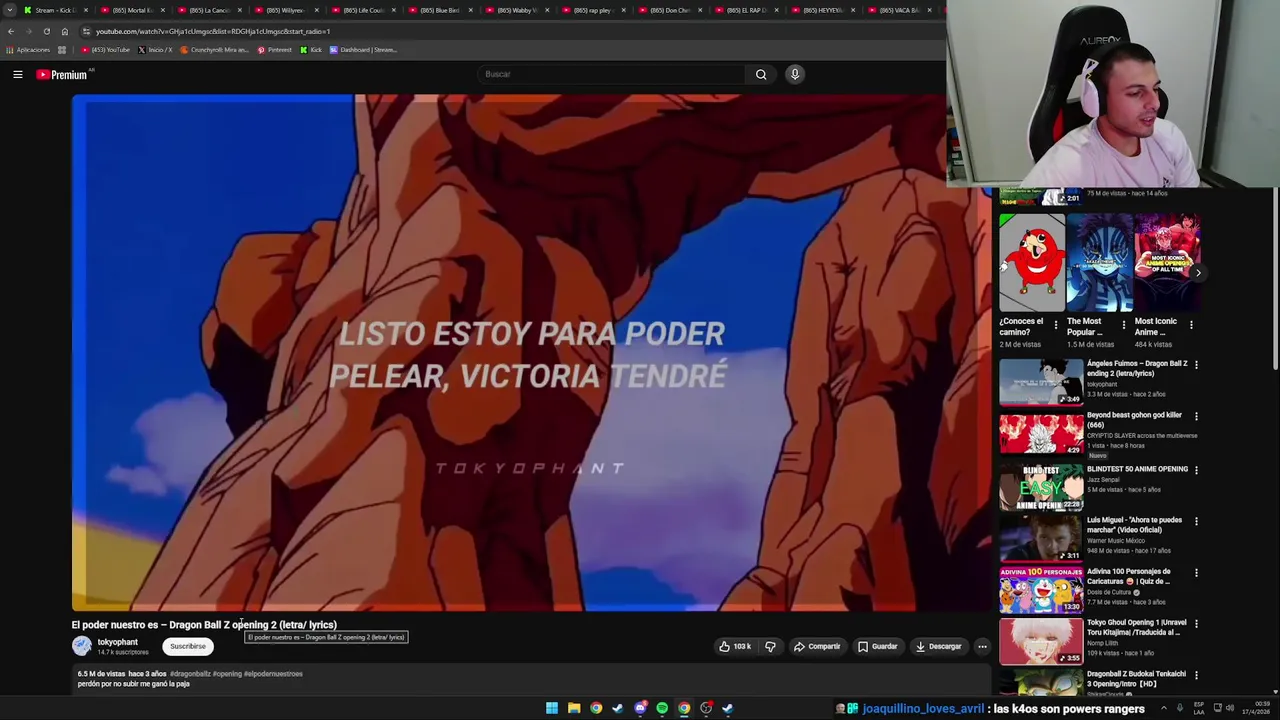Open options for 'Most Iconic Anime' short

pyautogui.click(x=1191, y=325)
